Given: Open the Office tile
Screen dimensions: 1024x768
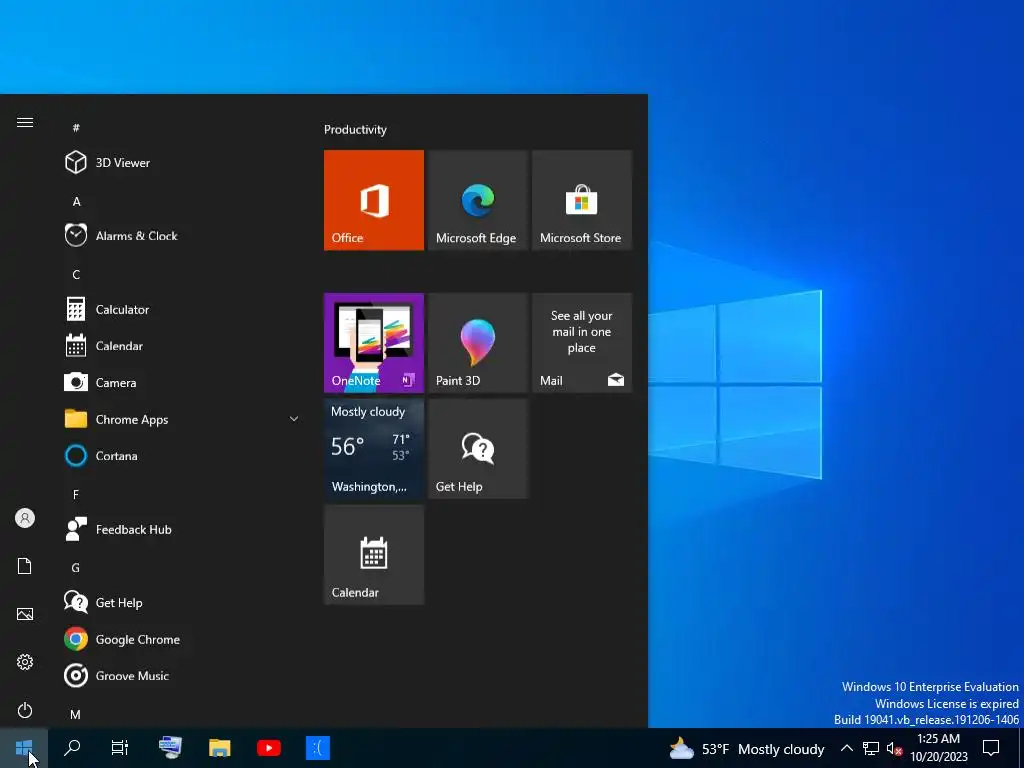Looking at the screenshot, I should click(374, 200).
